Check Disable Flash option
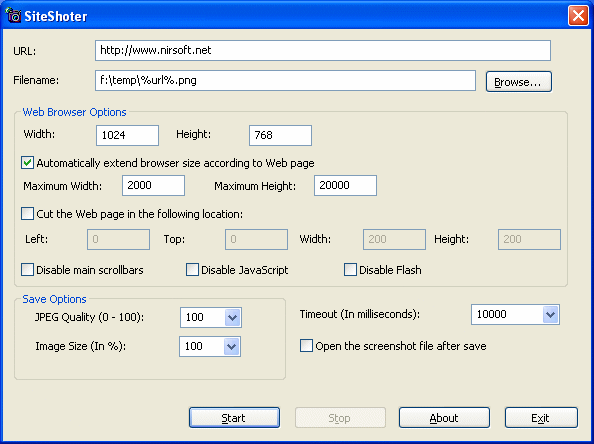 pos(350,270)
